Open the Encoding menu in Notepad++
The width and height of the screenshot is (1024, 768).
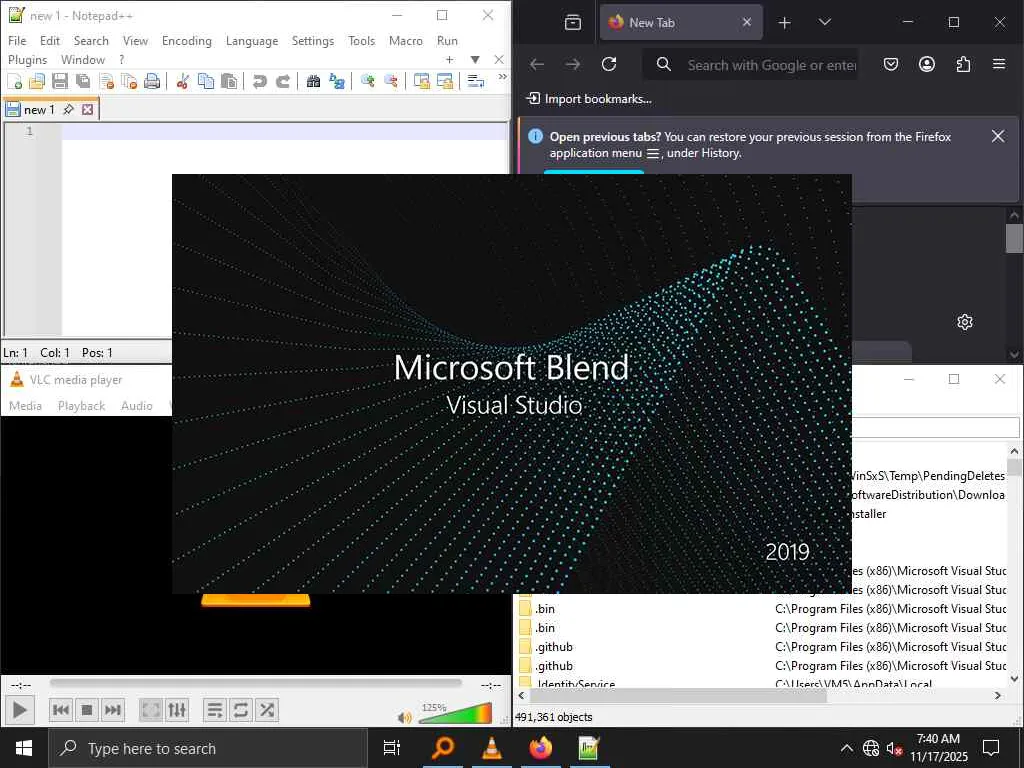pyautogui.click(x=187, y=40)
